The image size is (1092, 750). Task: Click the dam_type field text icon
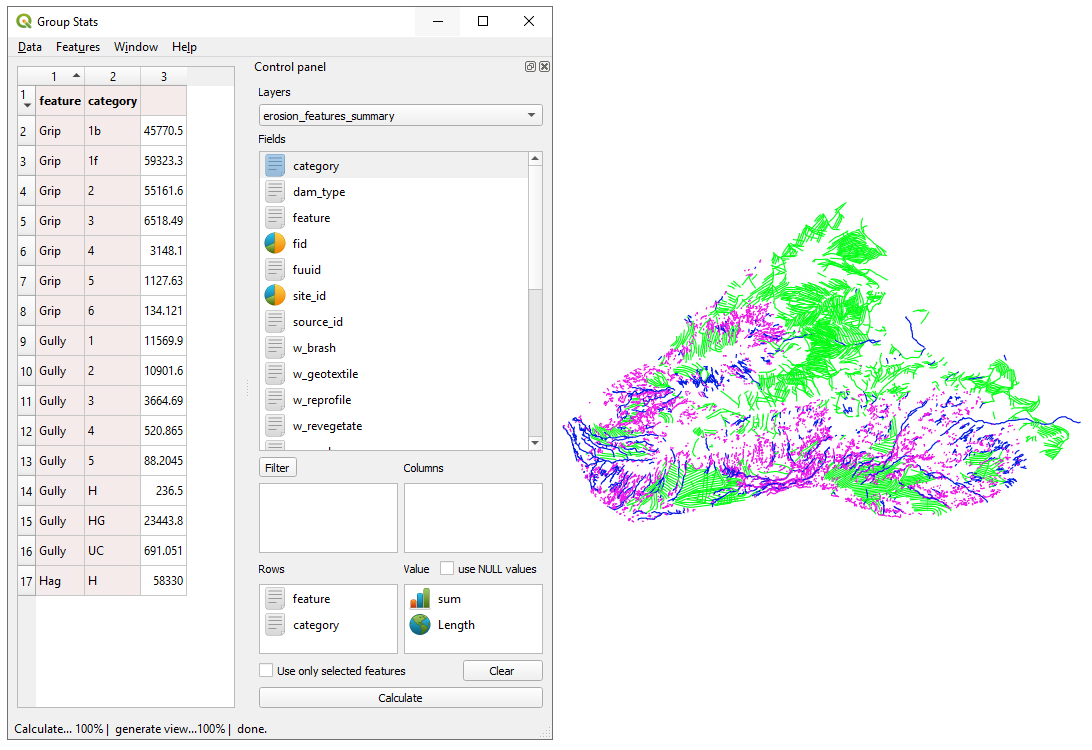pos(275,192)
